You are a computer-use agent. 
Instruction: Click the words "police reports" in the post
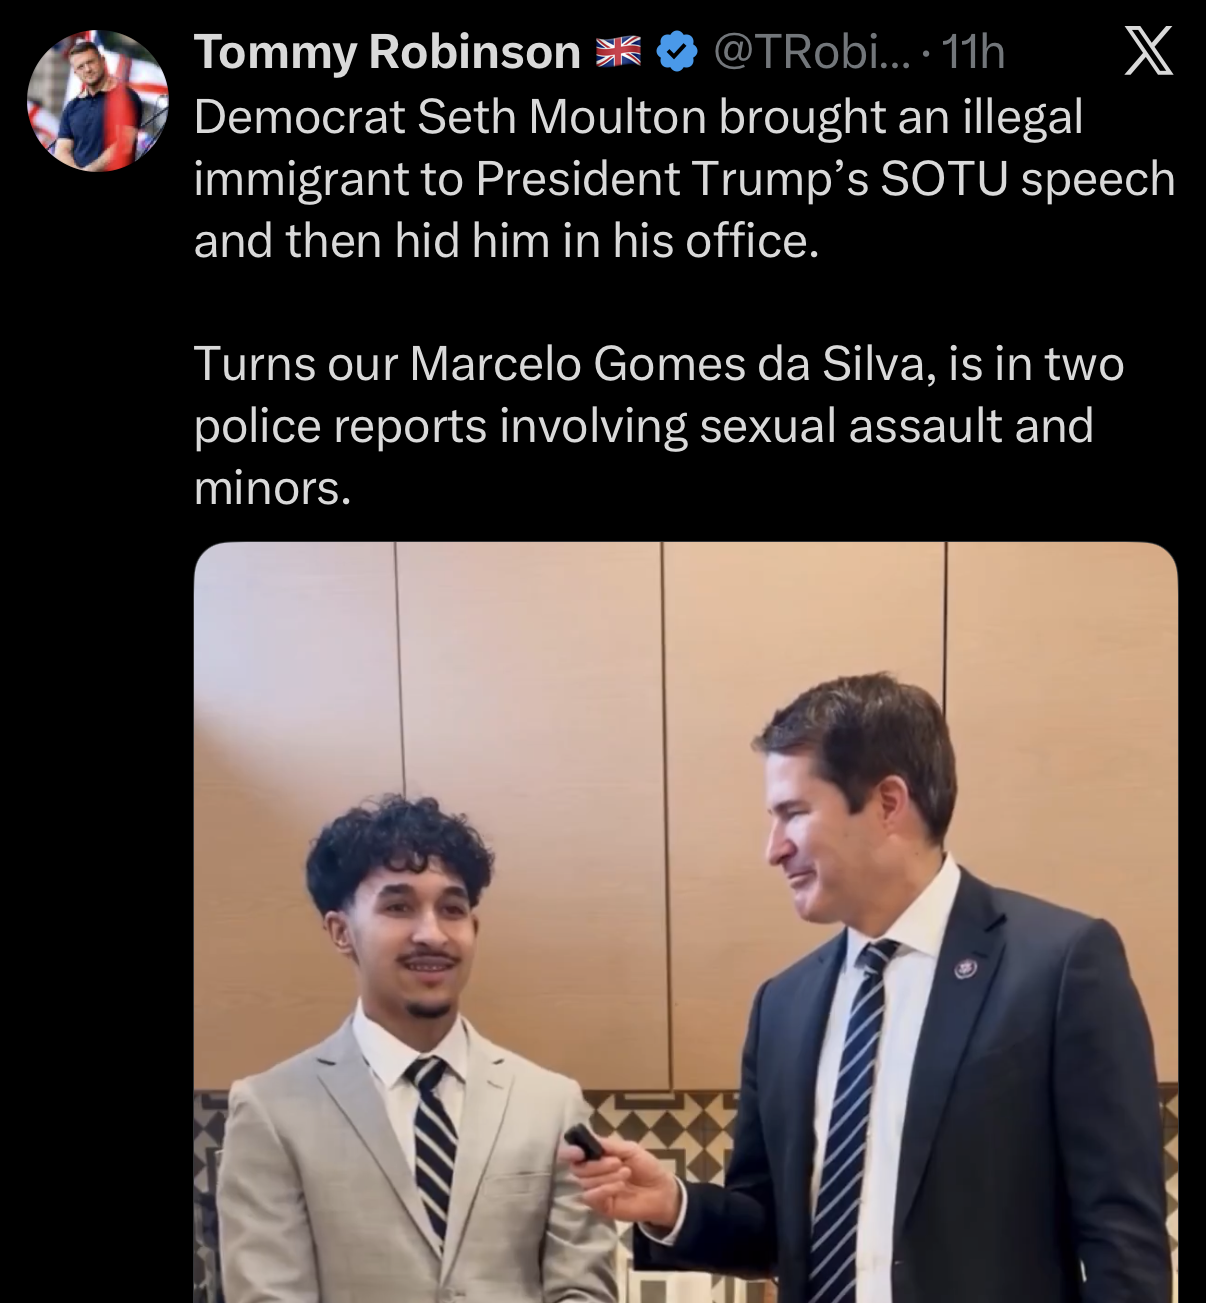[x=340, y=426]
